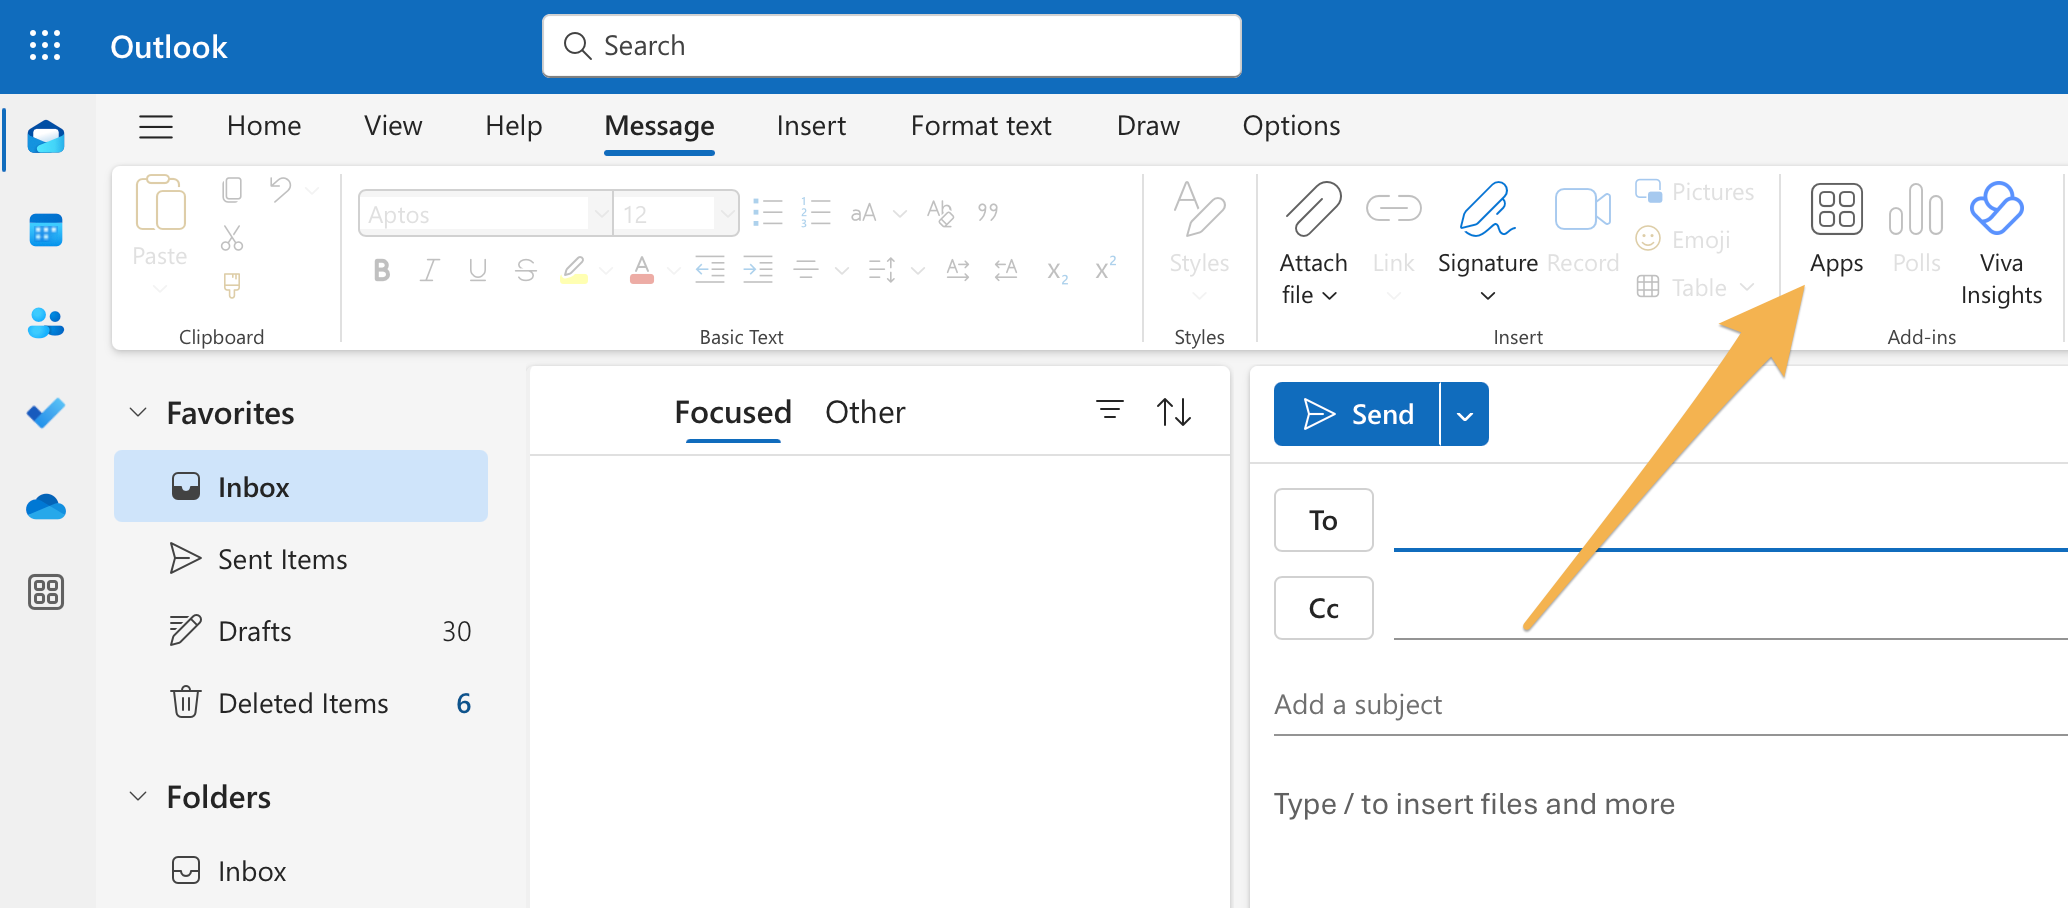Click the Copy icon in Clipboard group
Image resolution: width=2068 pixels, height=908 pixels.
(232, 189)
